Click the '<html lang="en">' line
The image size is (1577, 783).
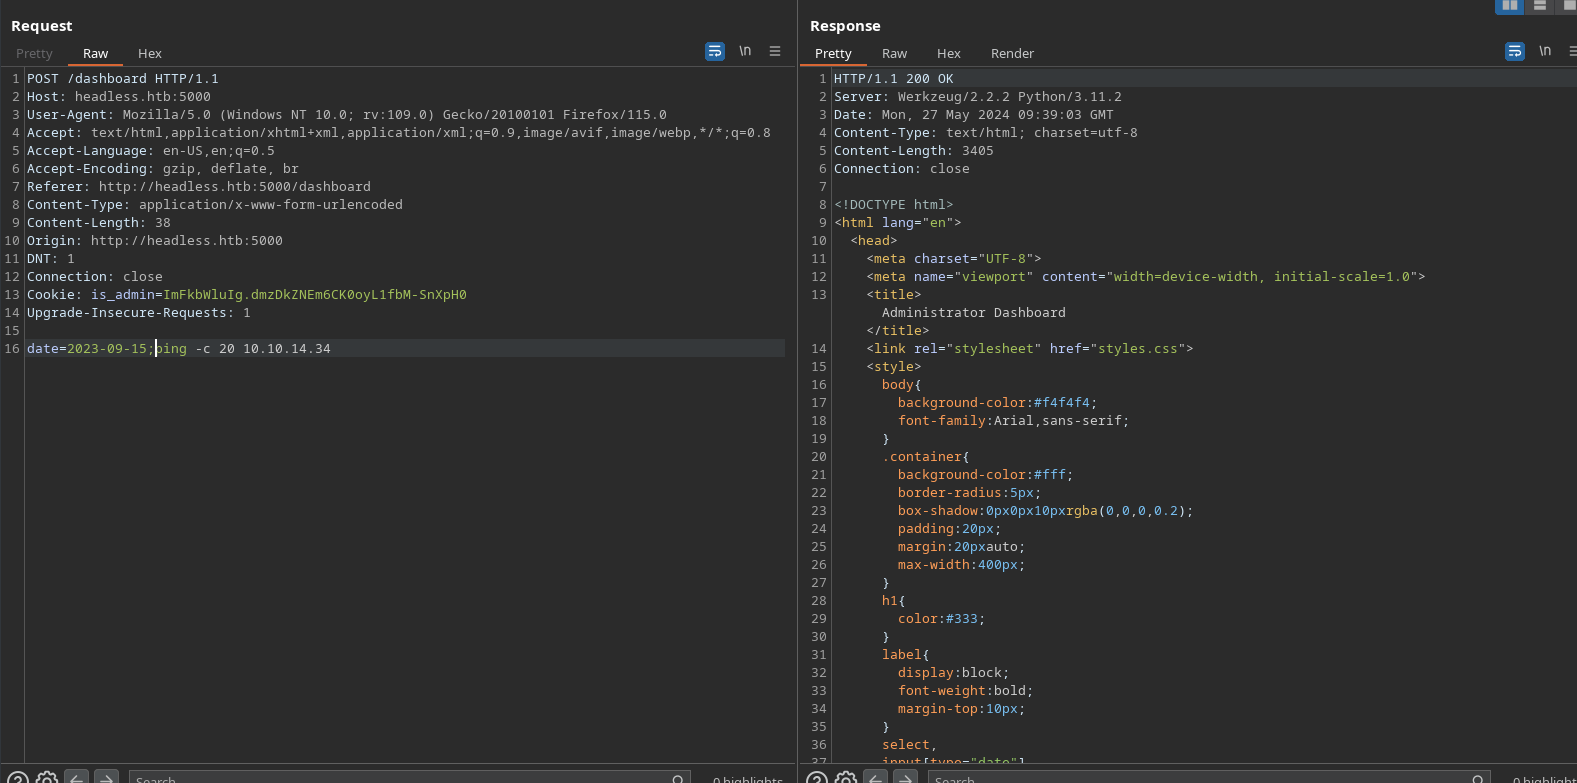(x=898, y=223)
